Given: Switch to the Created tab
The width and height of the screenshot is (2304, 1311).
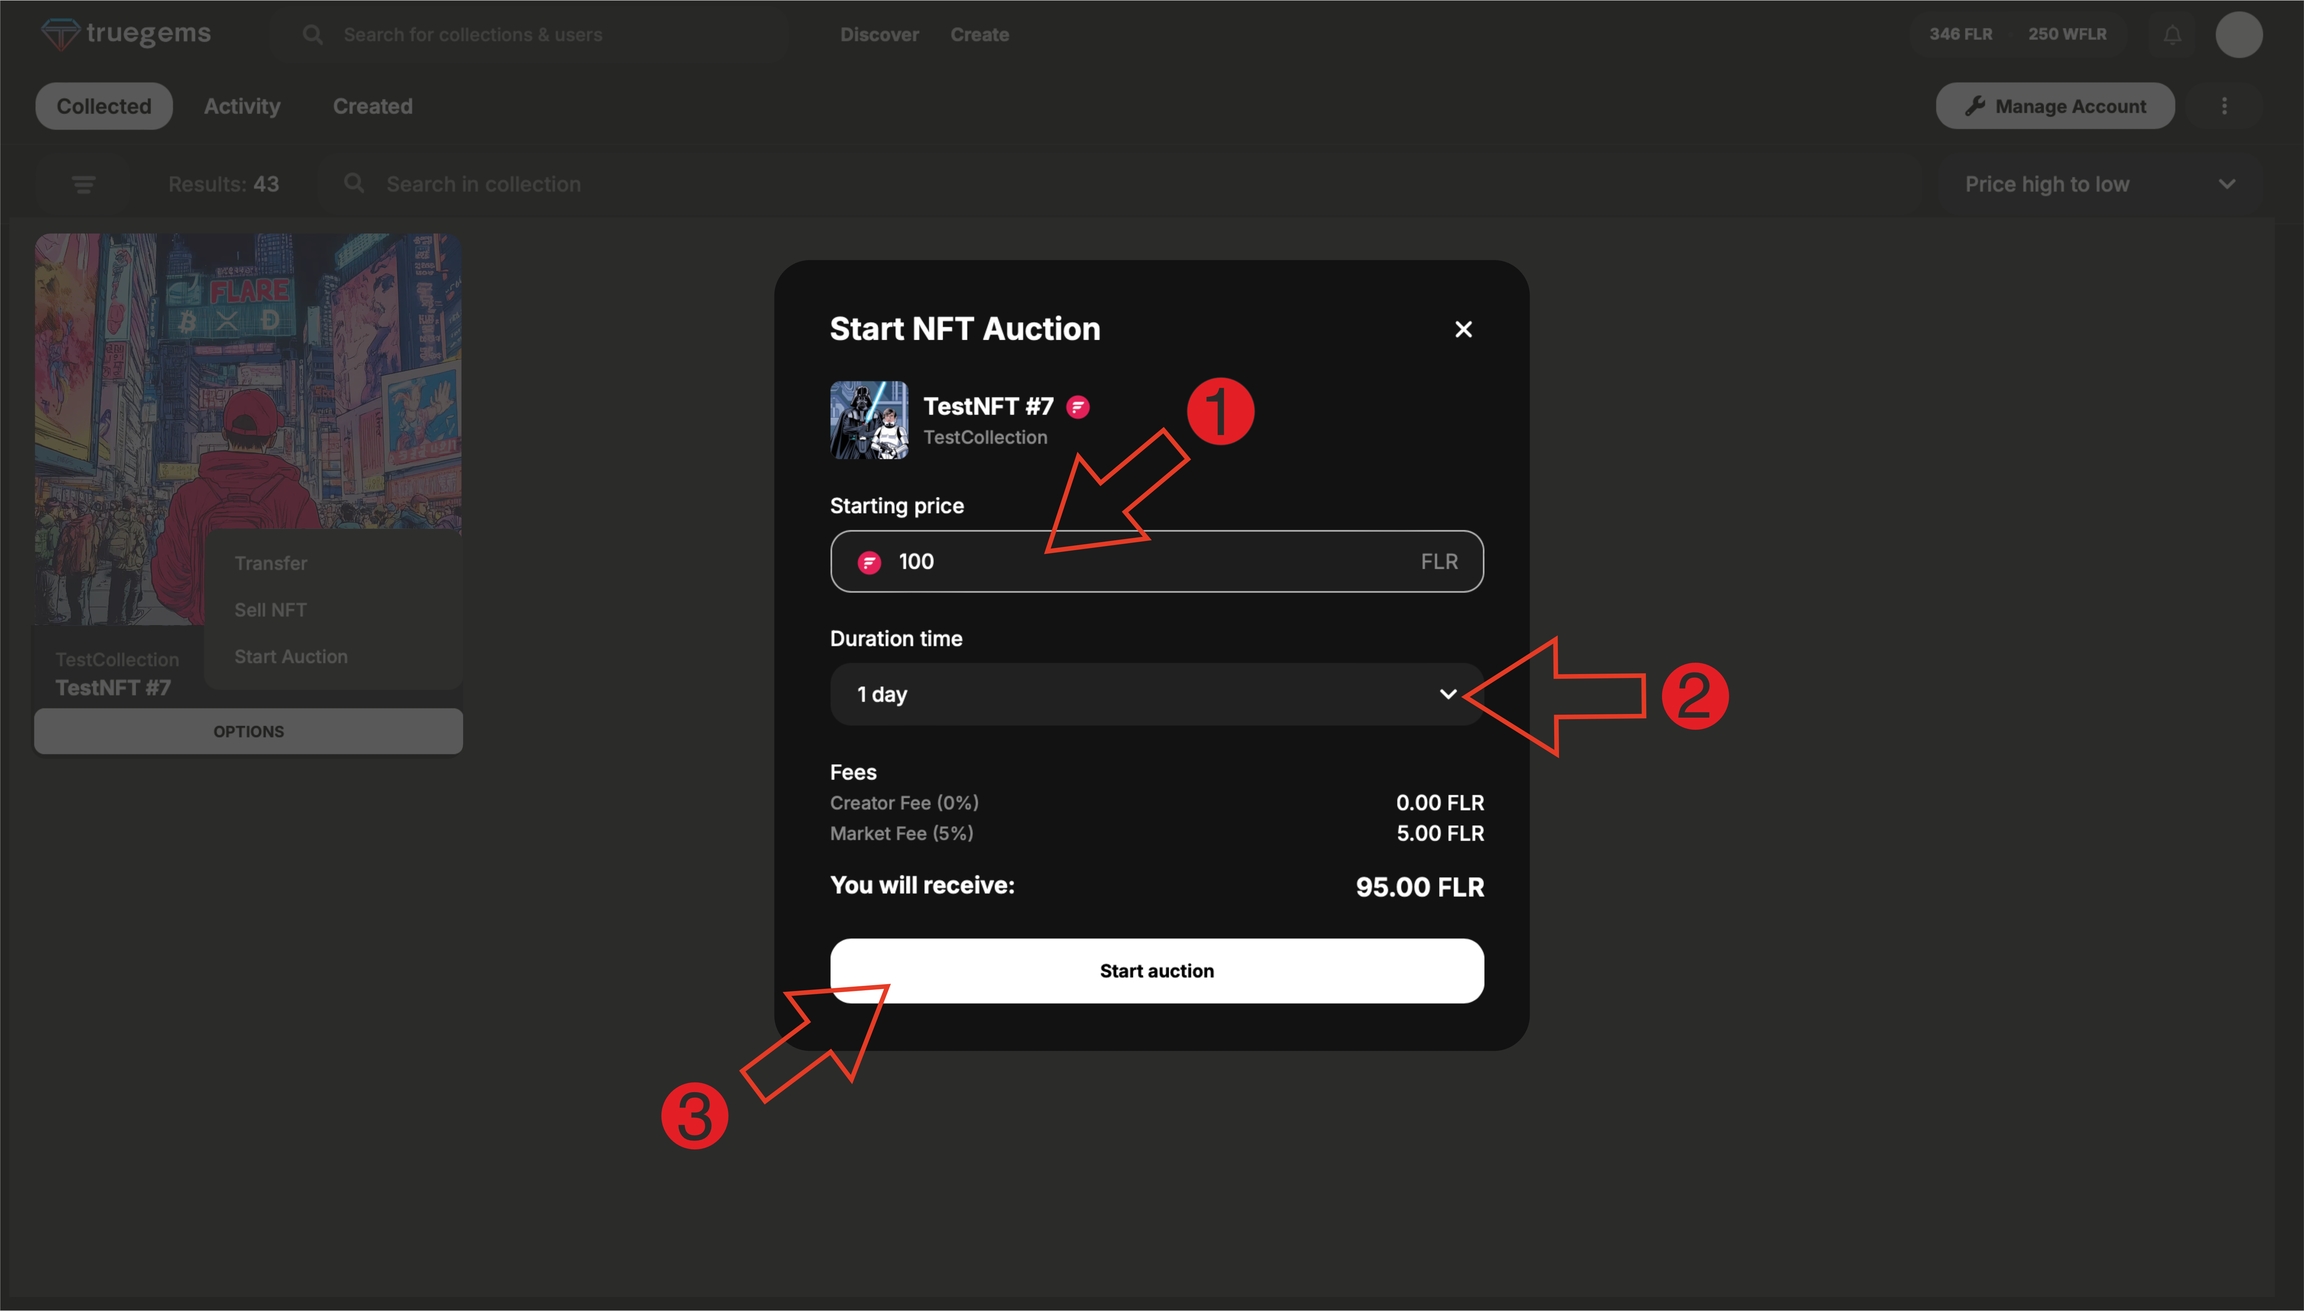Looking at the screenshot, I should (372, 106).
